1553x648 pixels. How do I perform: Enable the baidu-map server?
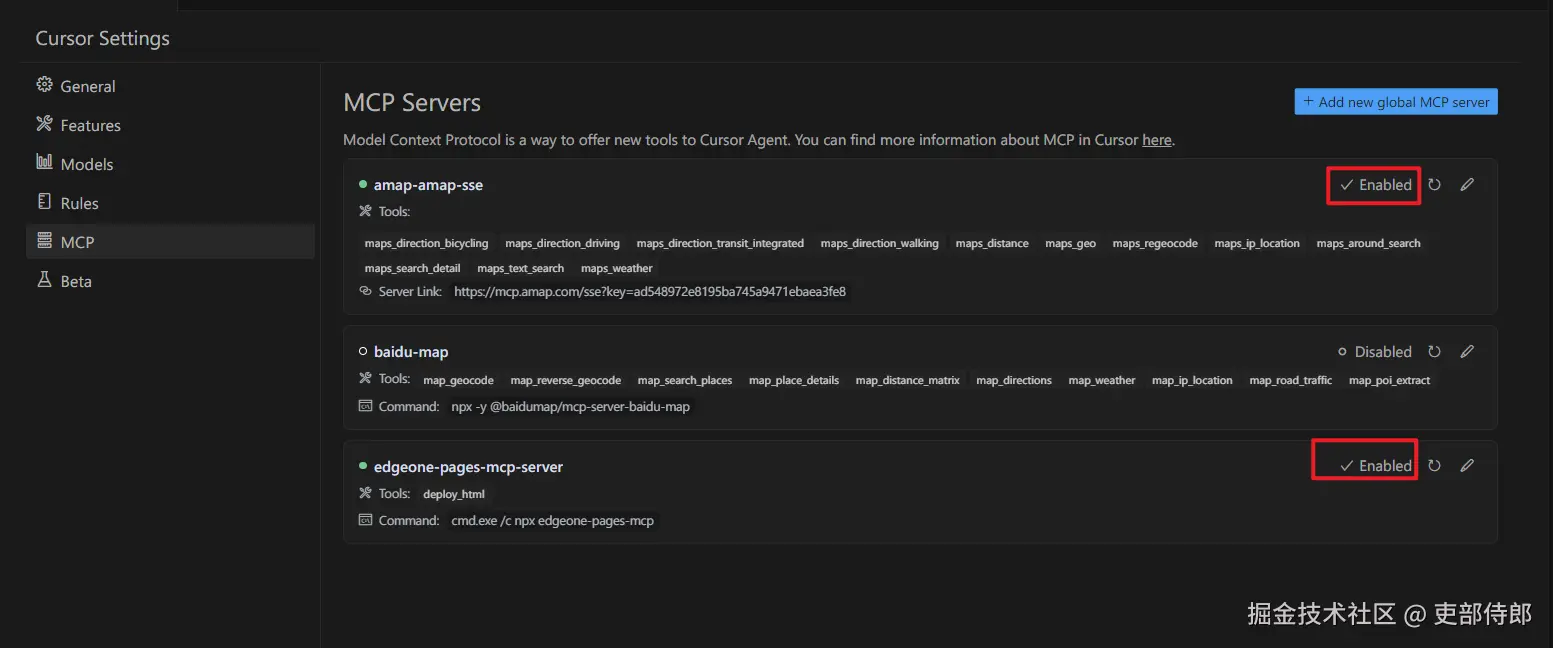tap(1375, 352)
